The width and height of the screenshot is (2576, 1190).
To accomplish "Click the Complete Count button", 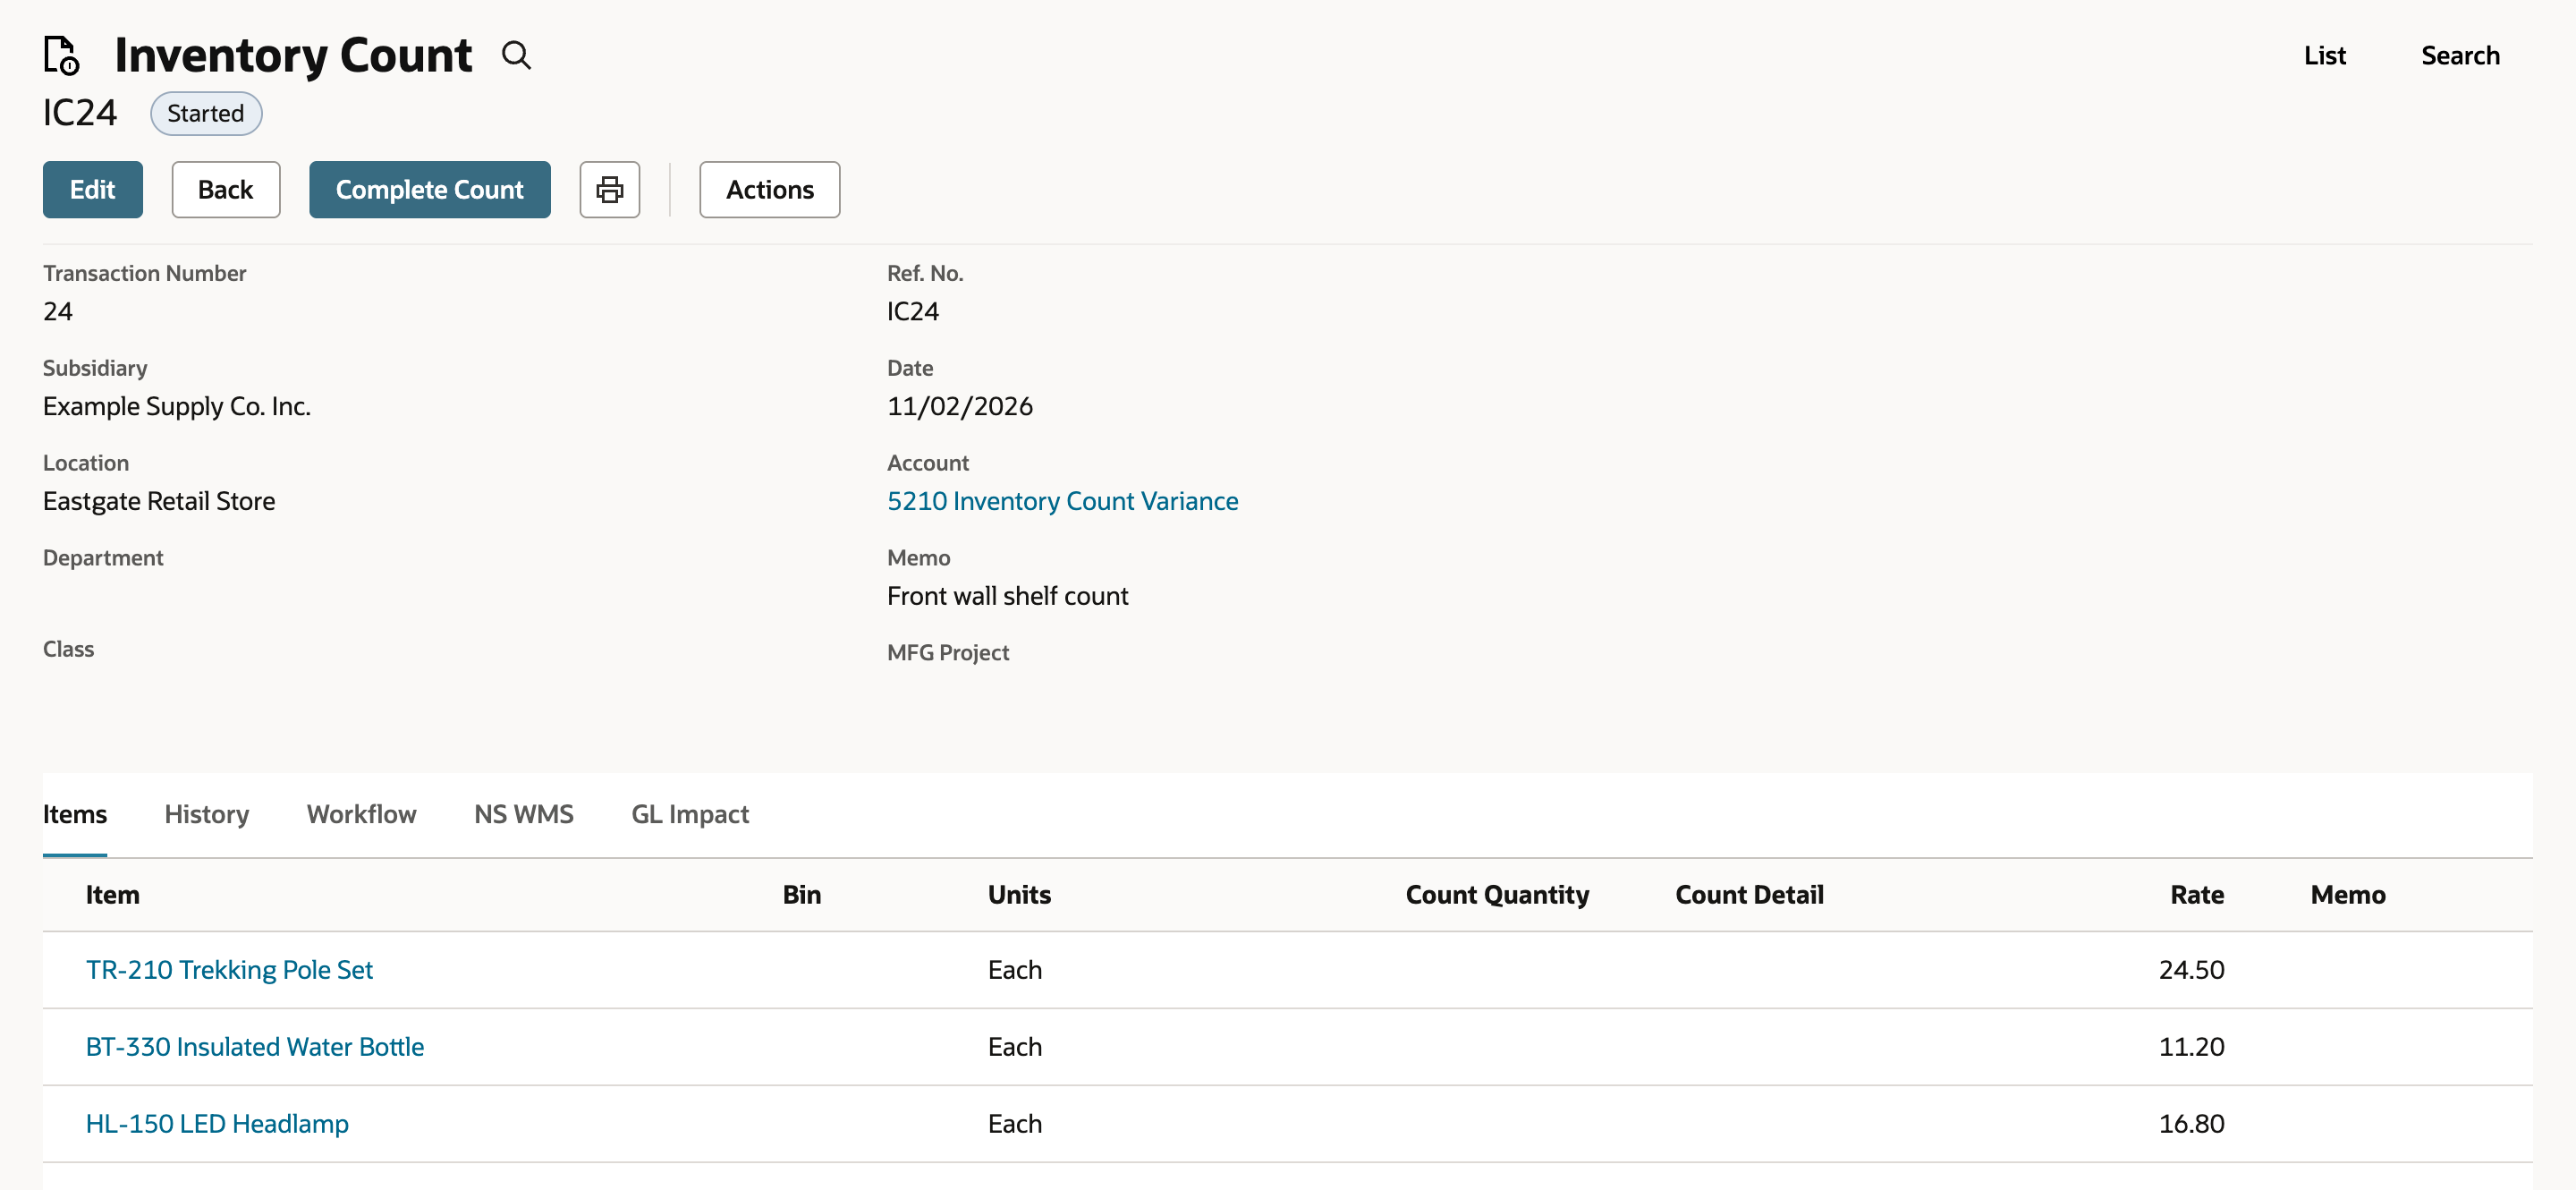I will click(x=430, y=189).
